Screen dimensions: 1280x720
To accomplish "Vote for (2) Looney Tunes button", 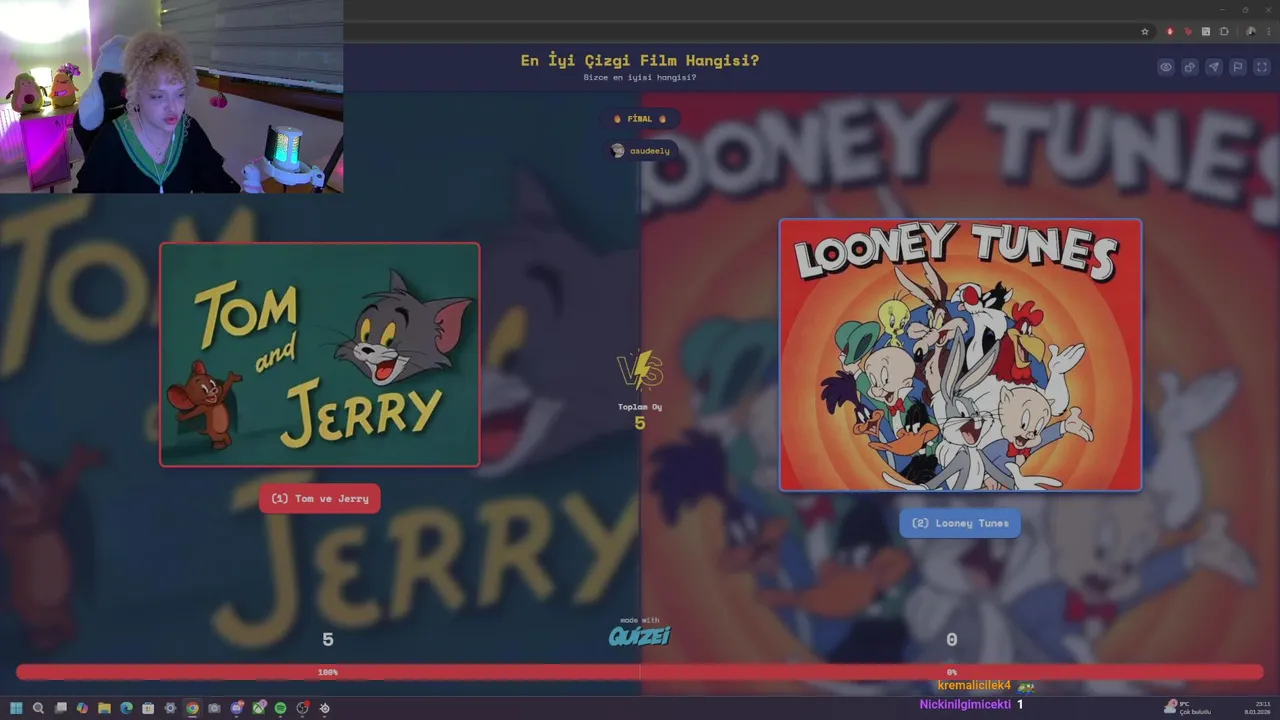I will click(x=960, y=523).
